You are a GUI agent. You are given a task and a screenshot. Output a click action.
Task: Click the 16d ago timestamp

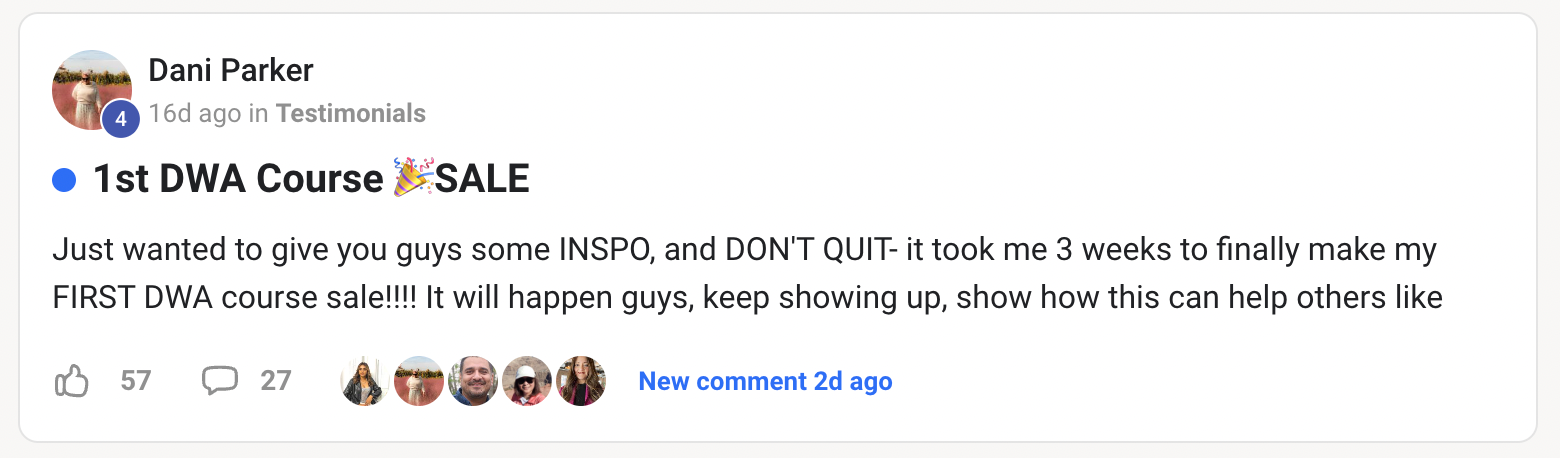(195, 114)
